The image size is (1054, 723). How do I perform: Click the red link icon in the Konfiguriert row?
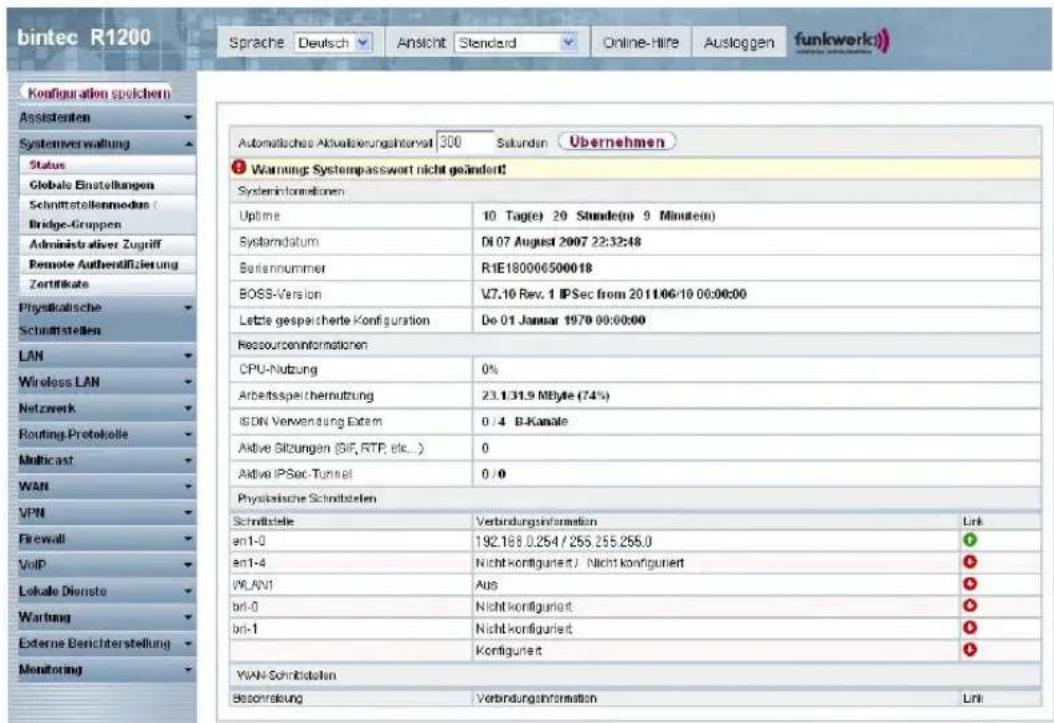click(969, 650)
